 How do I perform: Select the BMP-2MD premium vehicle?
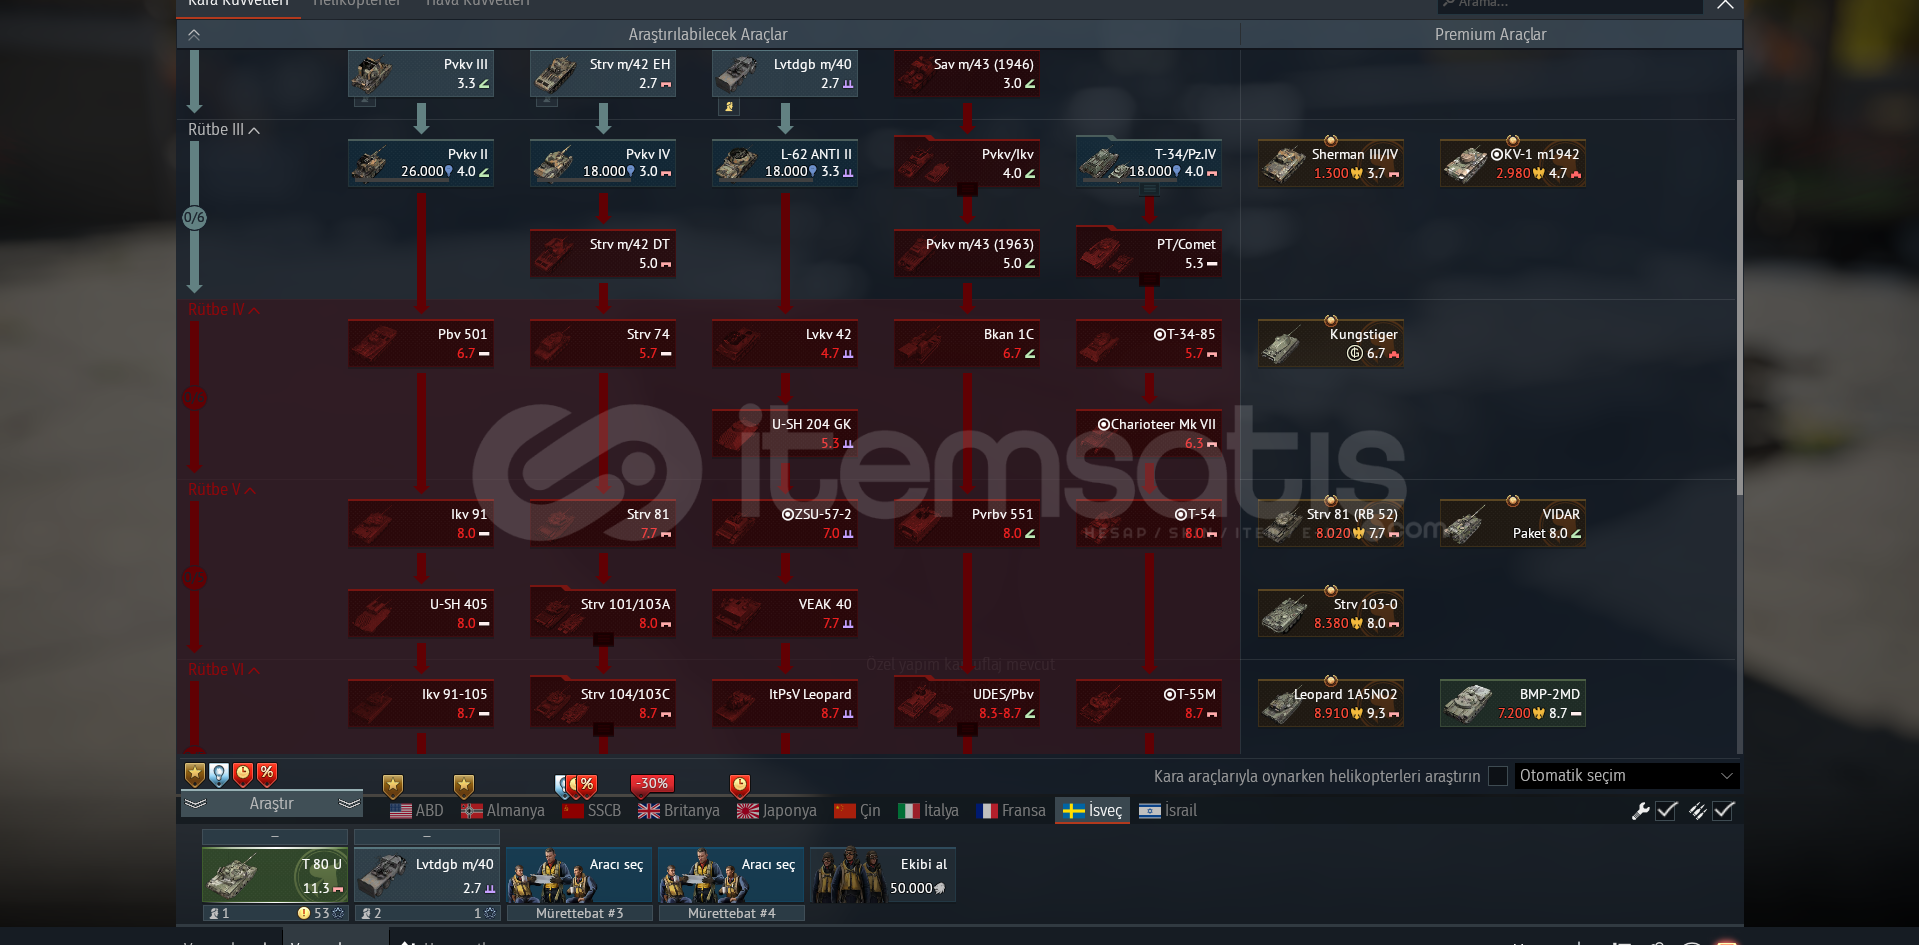pyautogui.click(x=1513, y=703)
